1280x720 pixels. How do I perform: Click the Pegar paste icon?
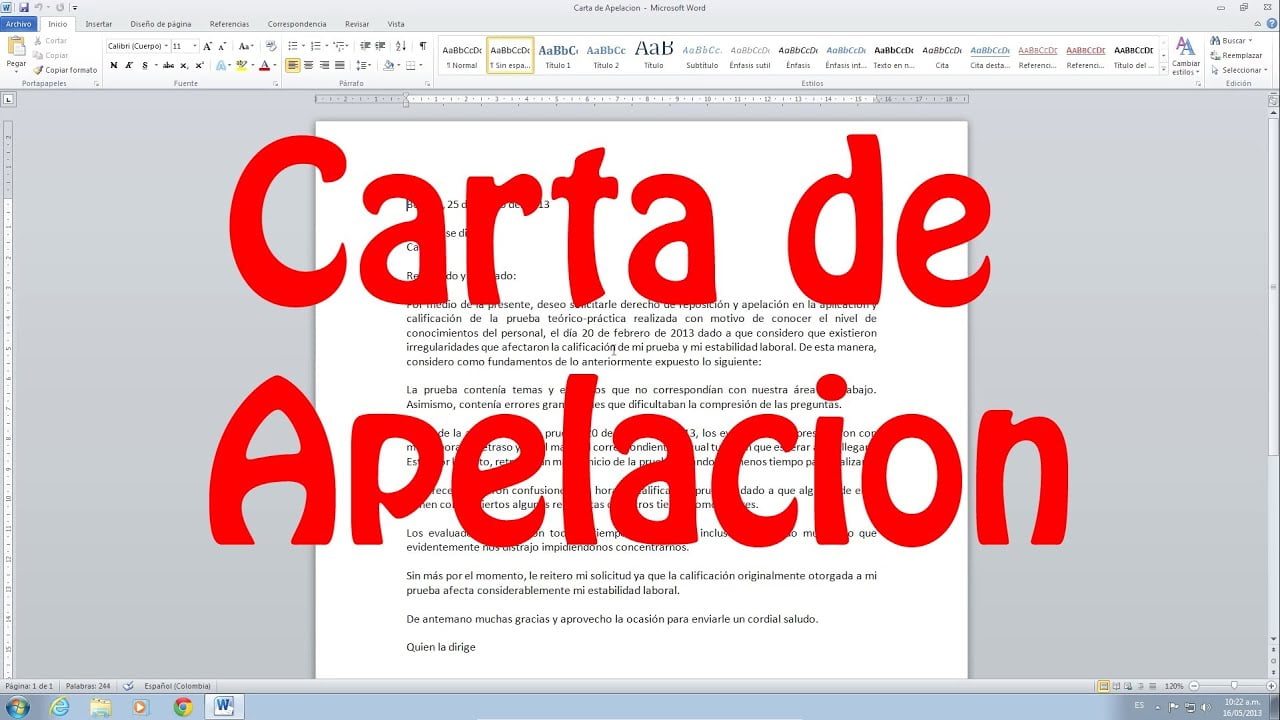pos(16,50)
